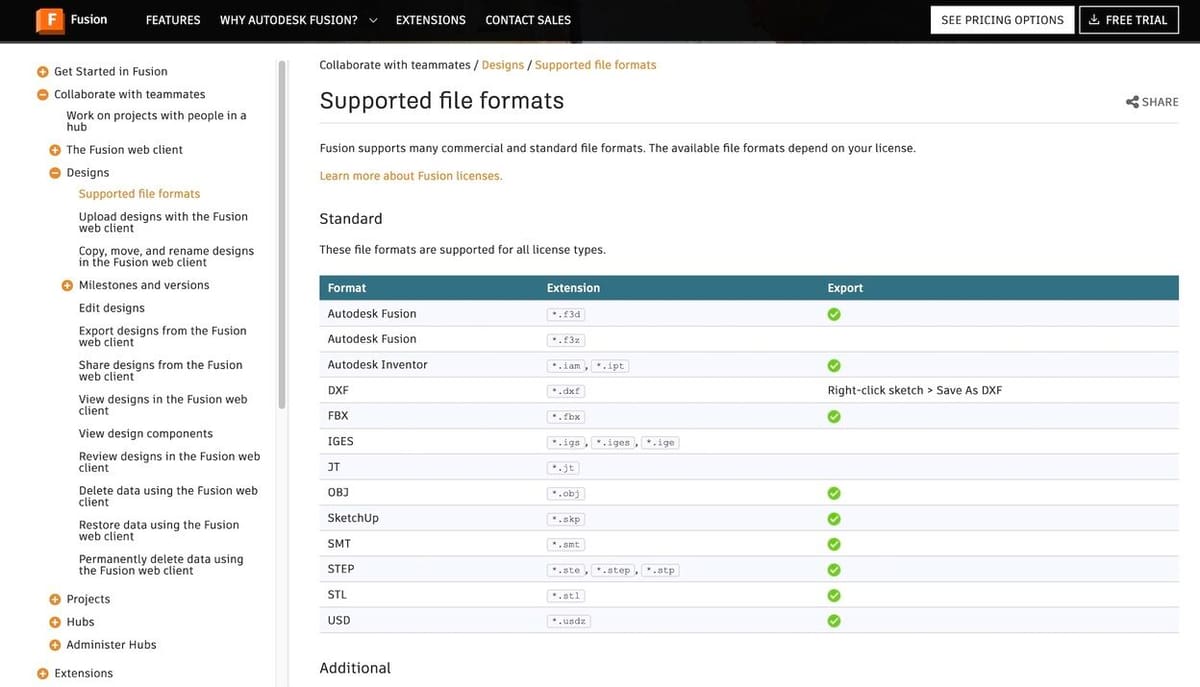The height and width of the screenshot is (687, 1200).
Task: Click the green export checkmark for SketchUp
Action: pyautogui.click(x=834, y=519)
